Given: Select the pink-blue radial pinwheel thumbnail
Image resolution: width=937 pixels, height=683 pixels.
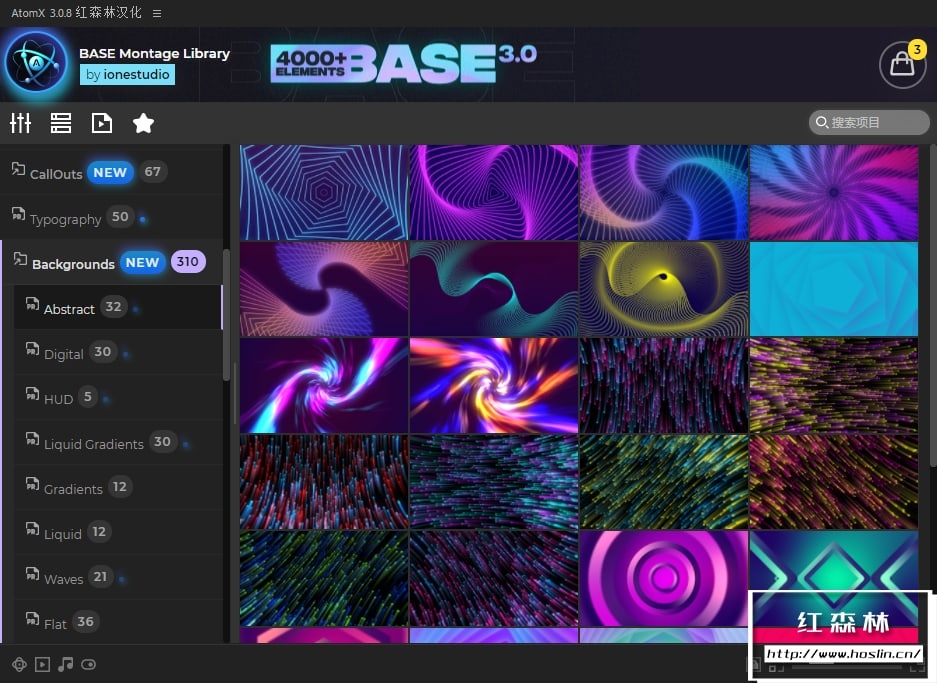Looking at the screenshot, I should click(x=834, y=192).
